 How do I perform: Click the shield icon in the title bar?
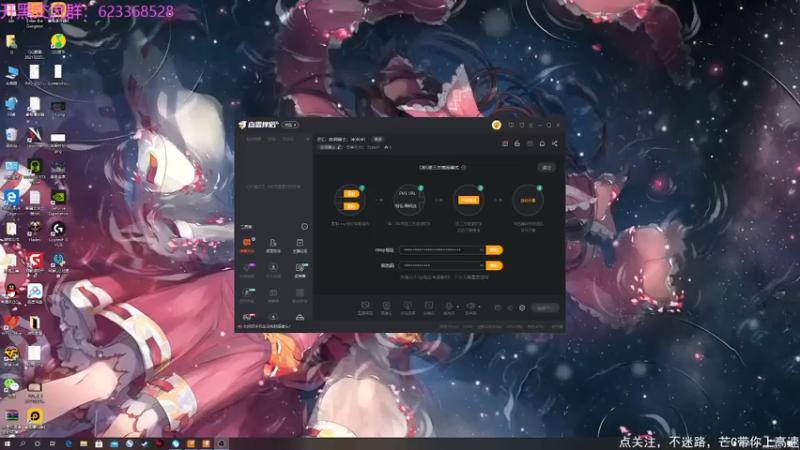[521, 125]
